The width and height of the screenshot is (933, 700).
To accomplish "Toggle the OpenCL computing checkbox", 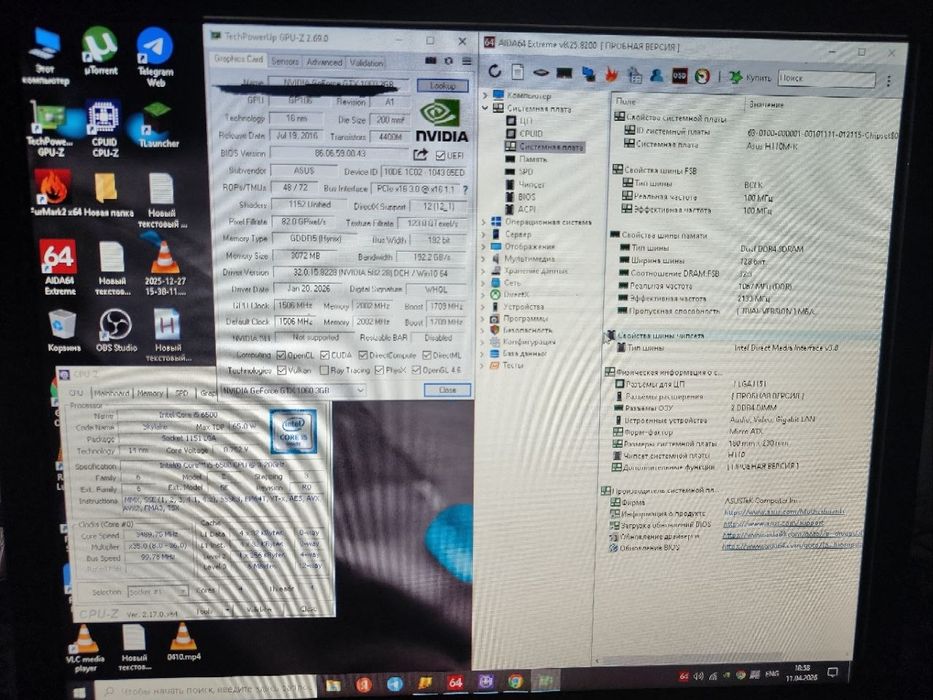I will [x=281, y=355].
